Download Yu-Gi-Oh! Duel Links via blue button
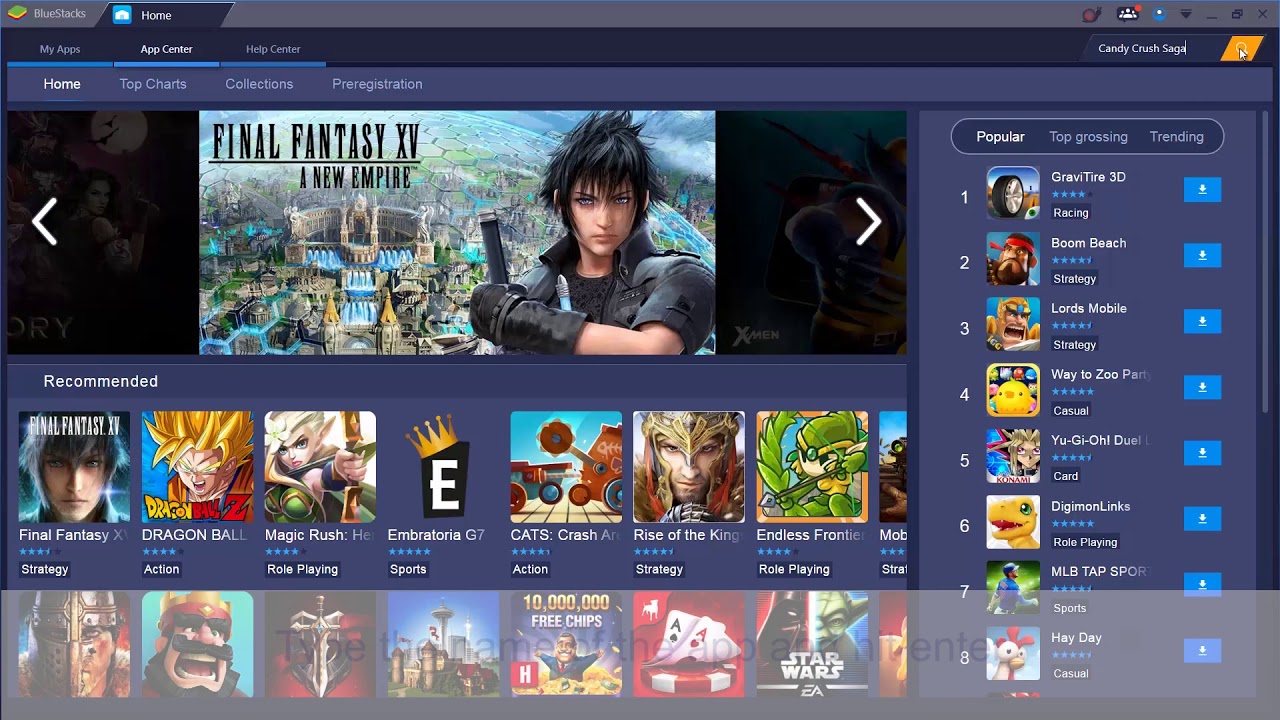The height and width of the screenshot is (720, 1280). click(1202, 453)
